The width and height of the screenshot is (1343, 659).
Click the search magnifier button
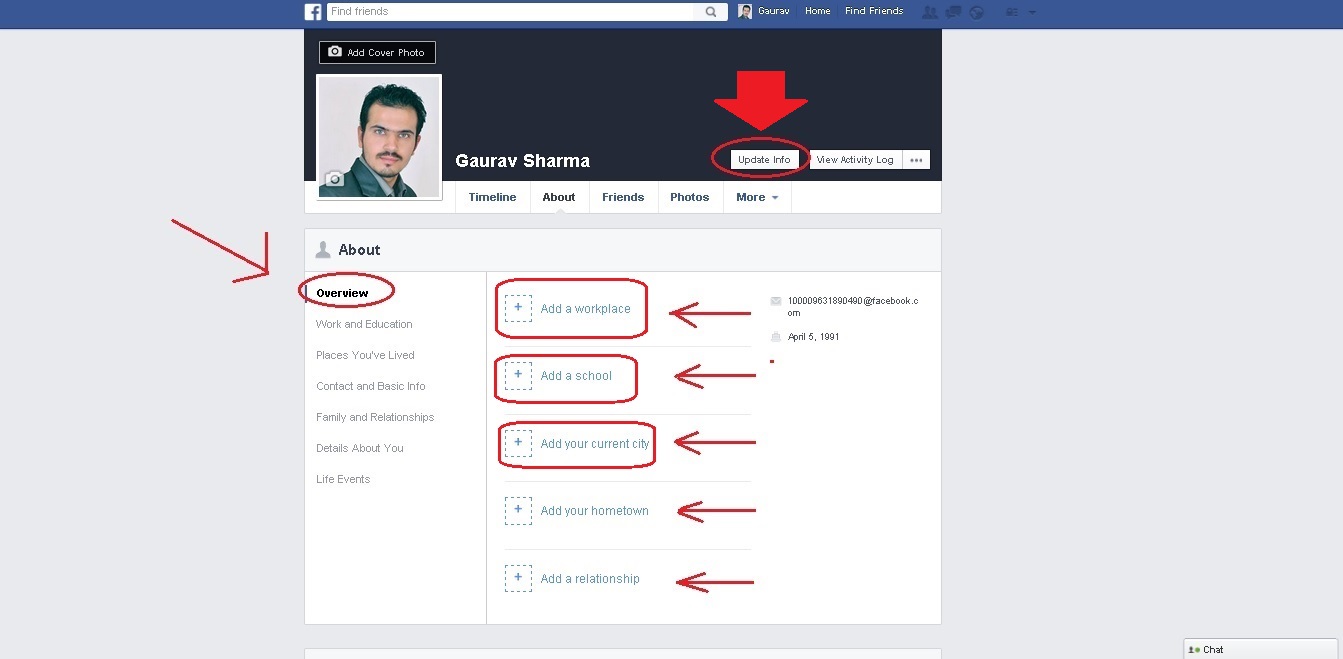coord(711,12)
